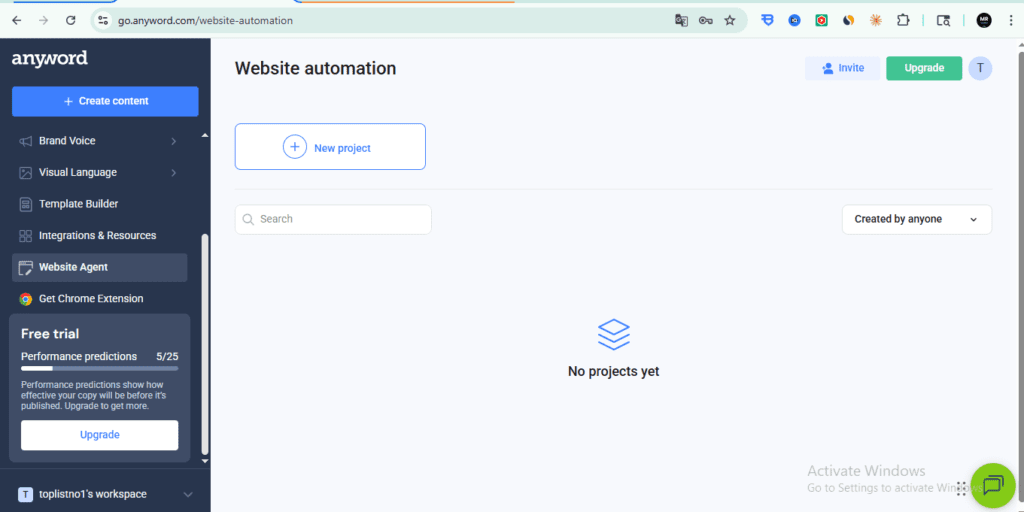Viewport: 1024px width, 512px height.
Task: Click the workspace T avatar icon
Action: click(25, 494)
